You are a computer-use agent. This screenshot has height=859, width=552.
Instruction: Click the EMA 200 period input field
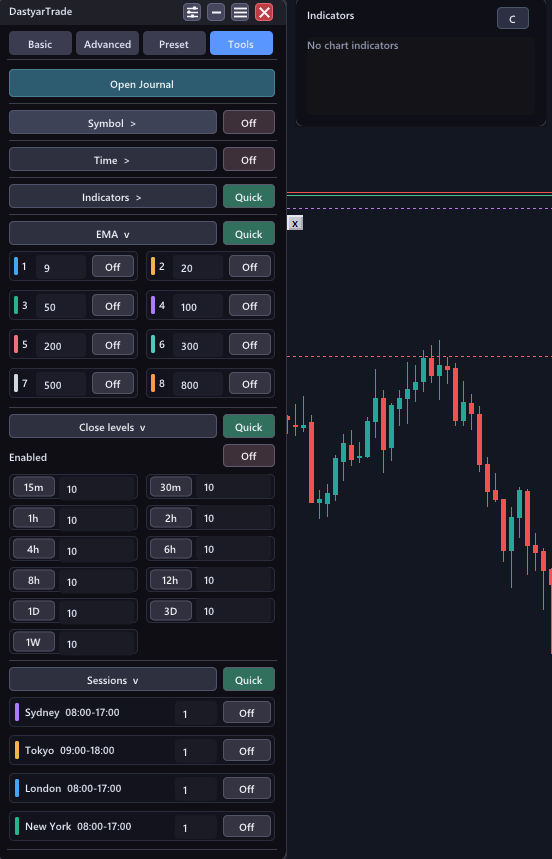click(x=61, y=345)
